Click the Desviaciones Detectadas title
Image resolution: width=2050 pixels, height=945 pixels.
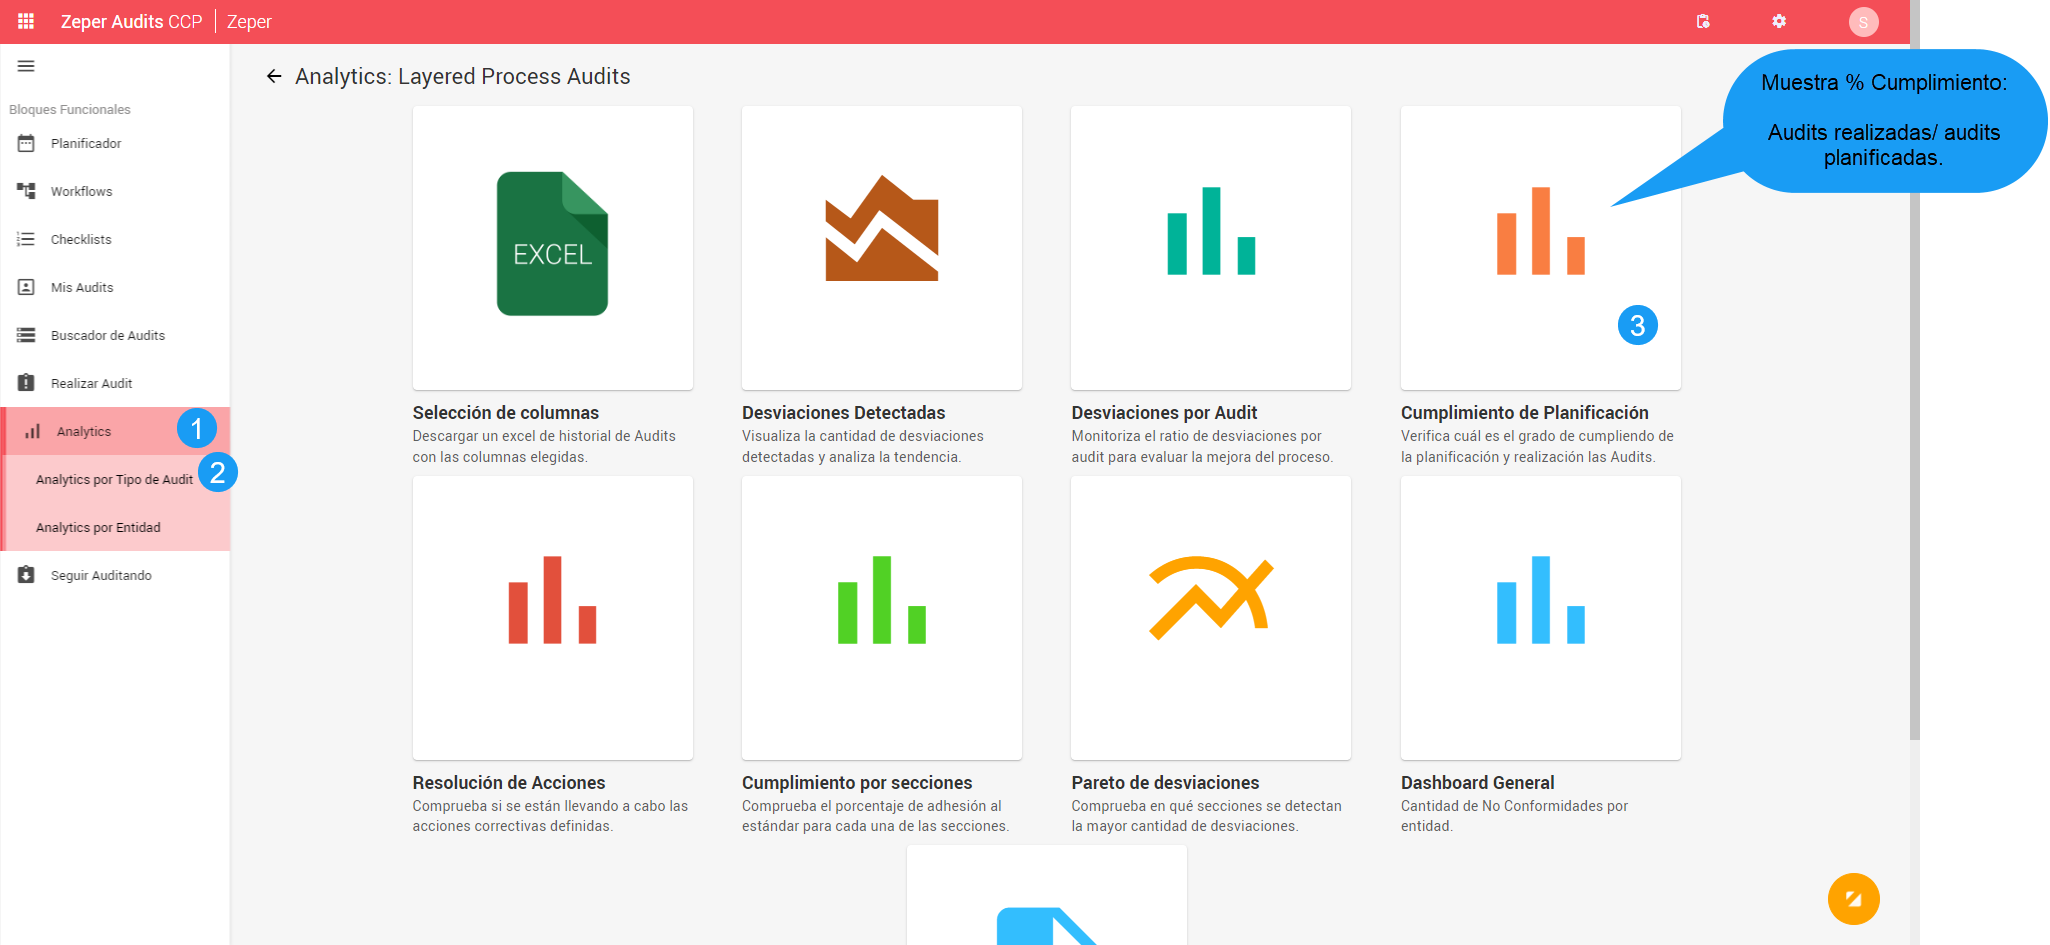pyautogui.click(x=843, y=412)
